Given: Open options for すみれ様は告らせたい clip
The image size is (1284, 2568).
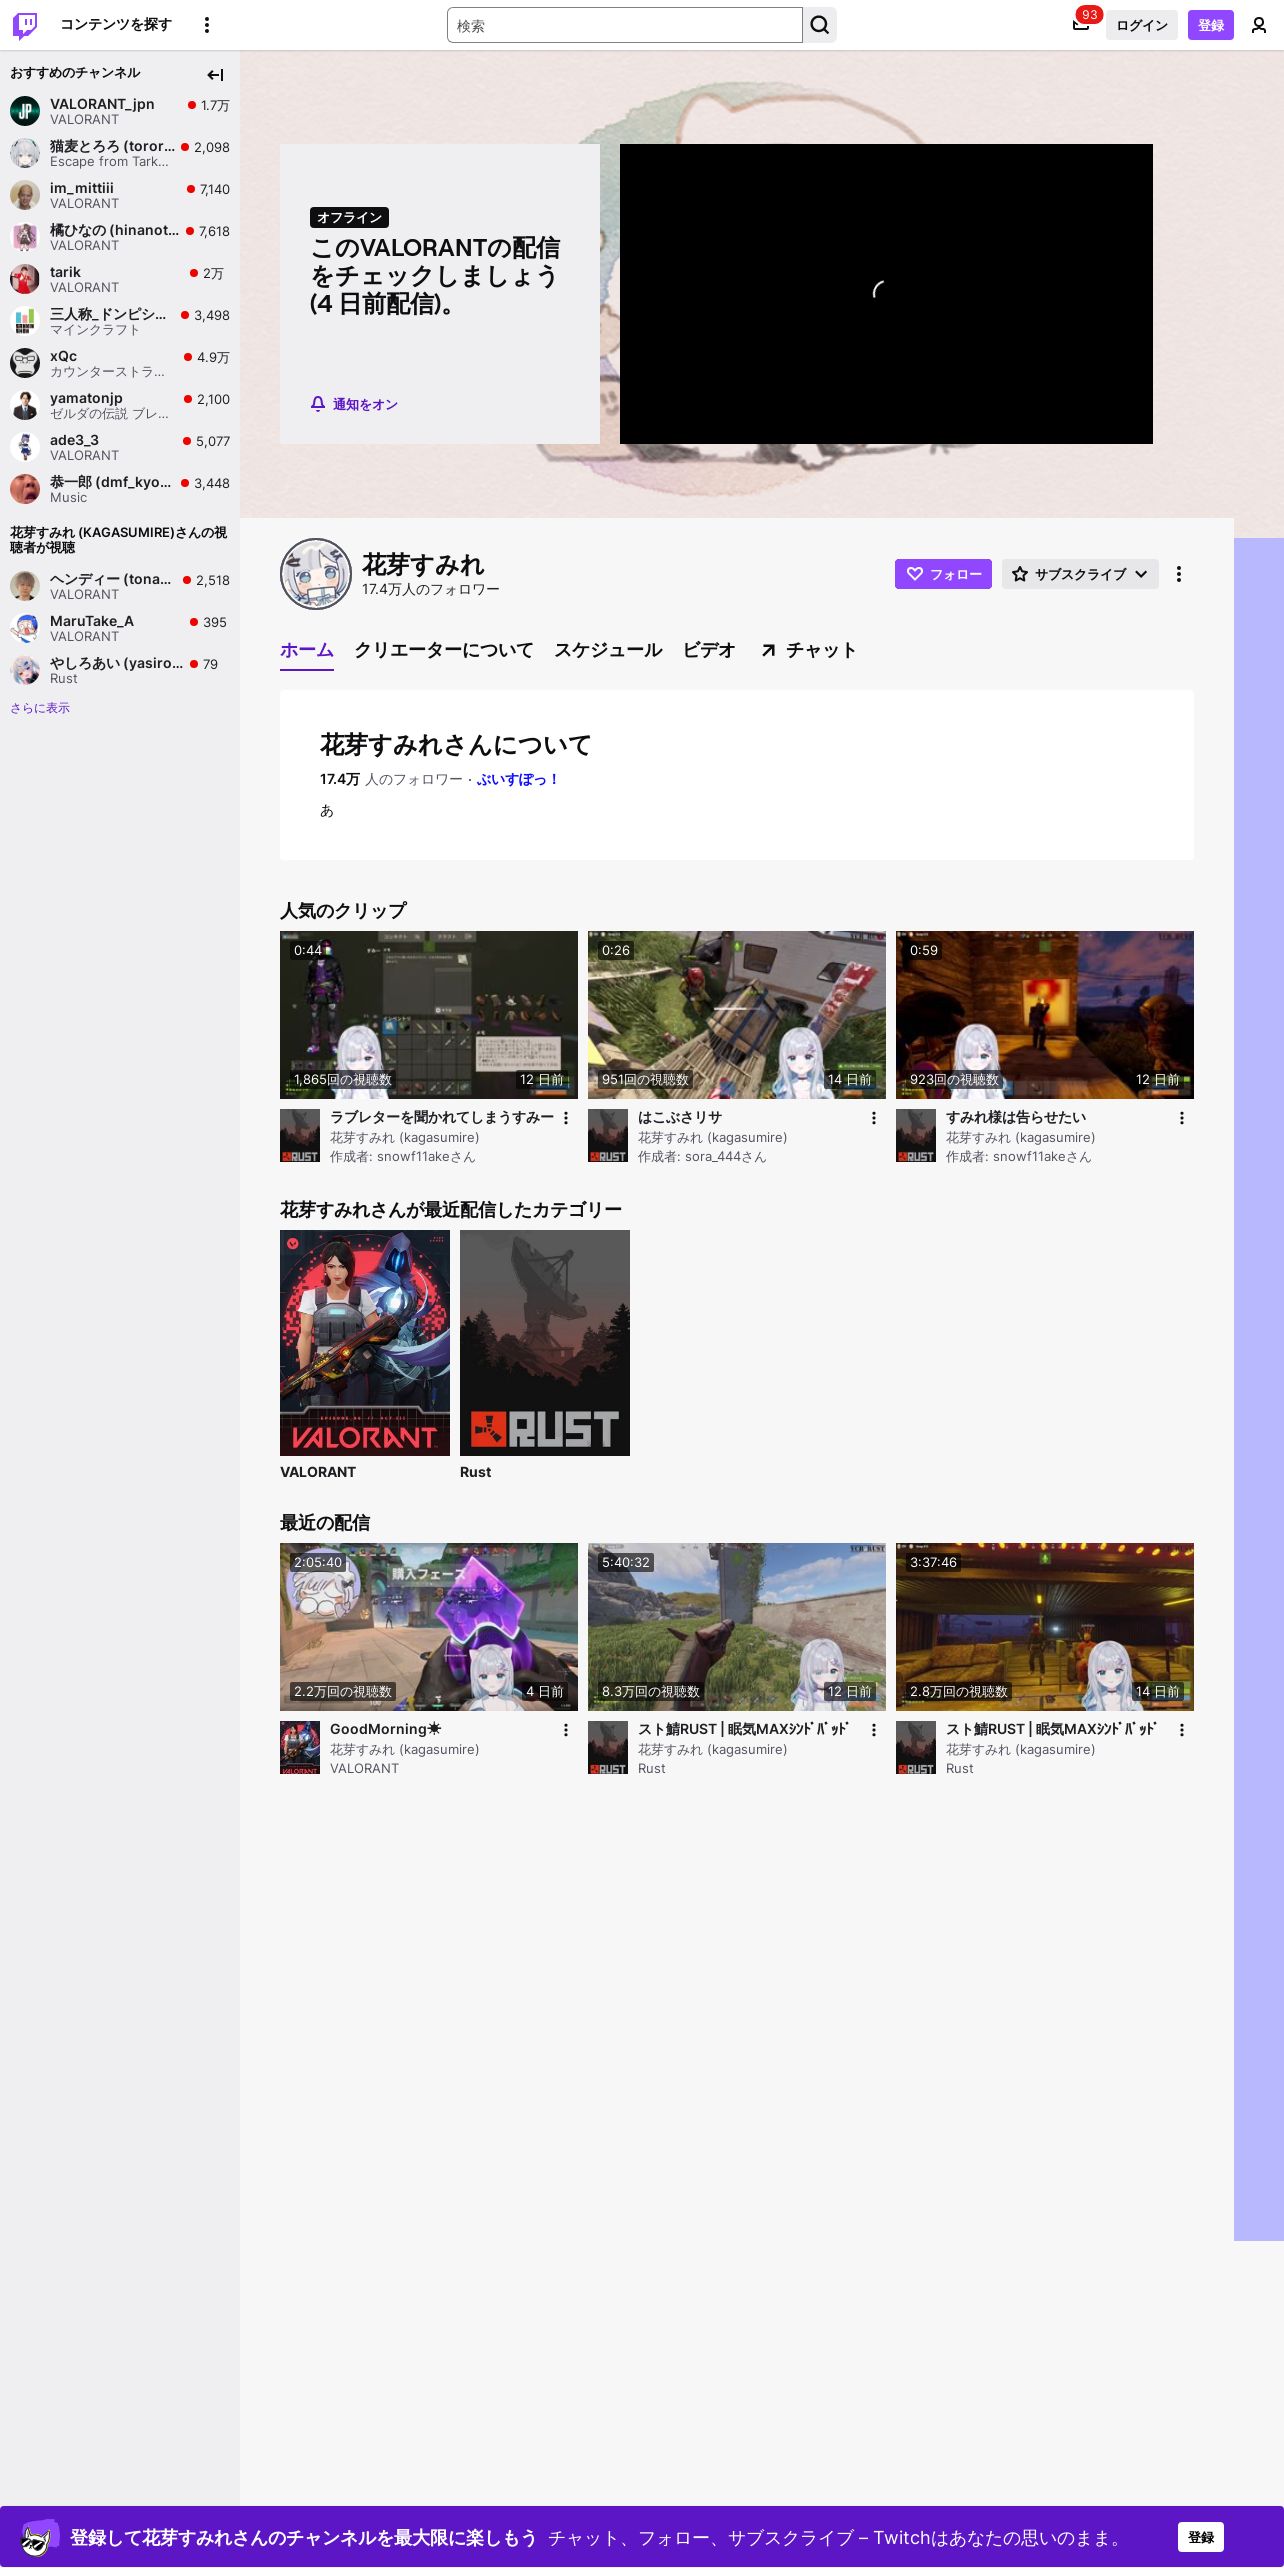Looking at the screenshot, I should pos(1182,1118).
